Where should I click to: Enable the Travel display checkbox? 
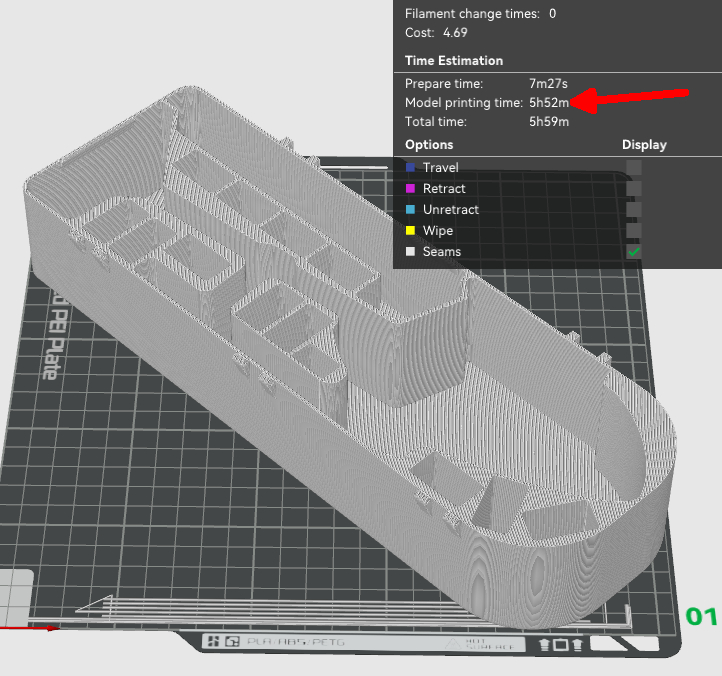(634, 168)
